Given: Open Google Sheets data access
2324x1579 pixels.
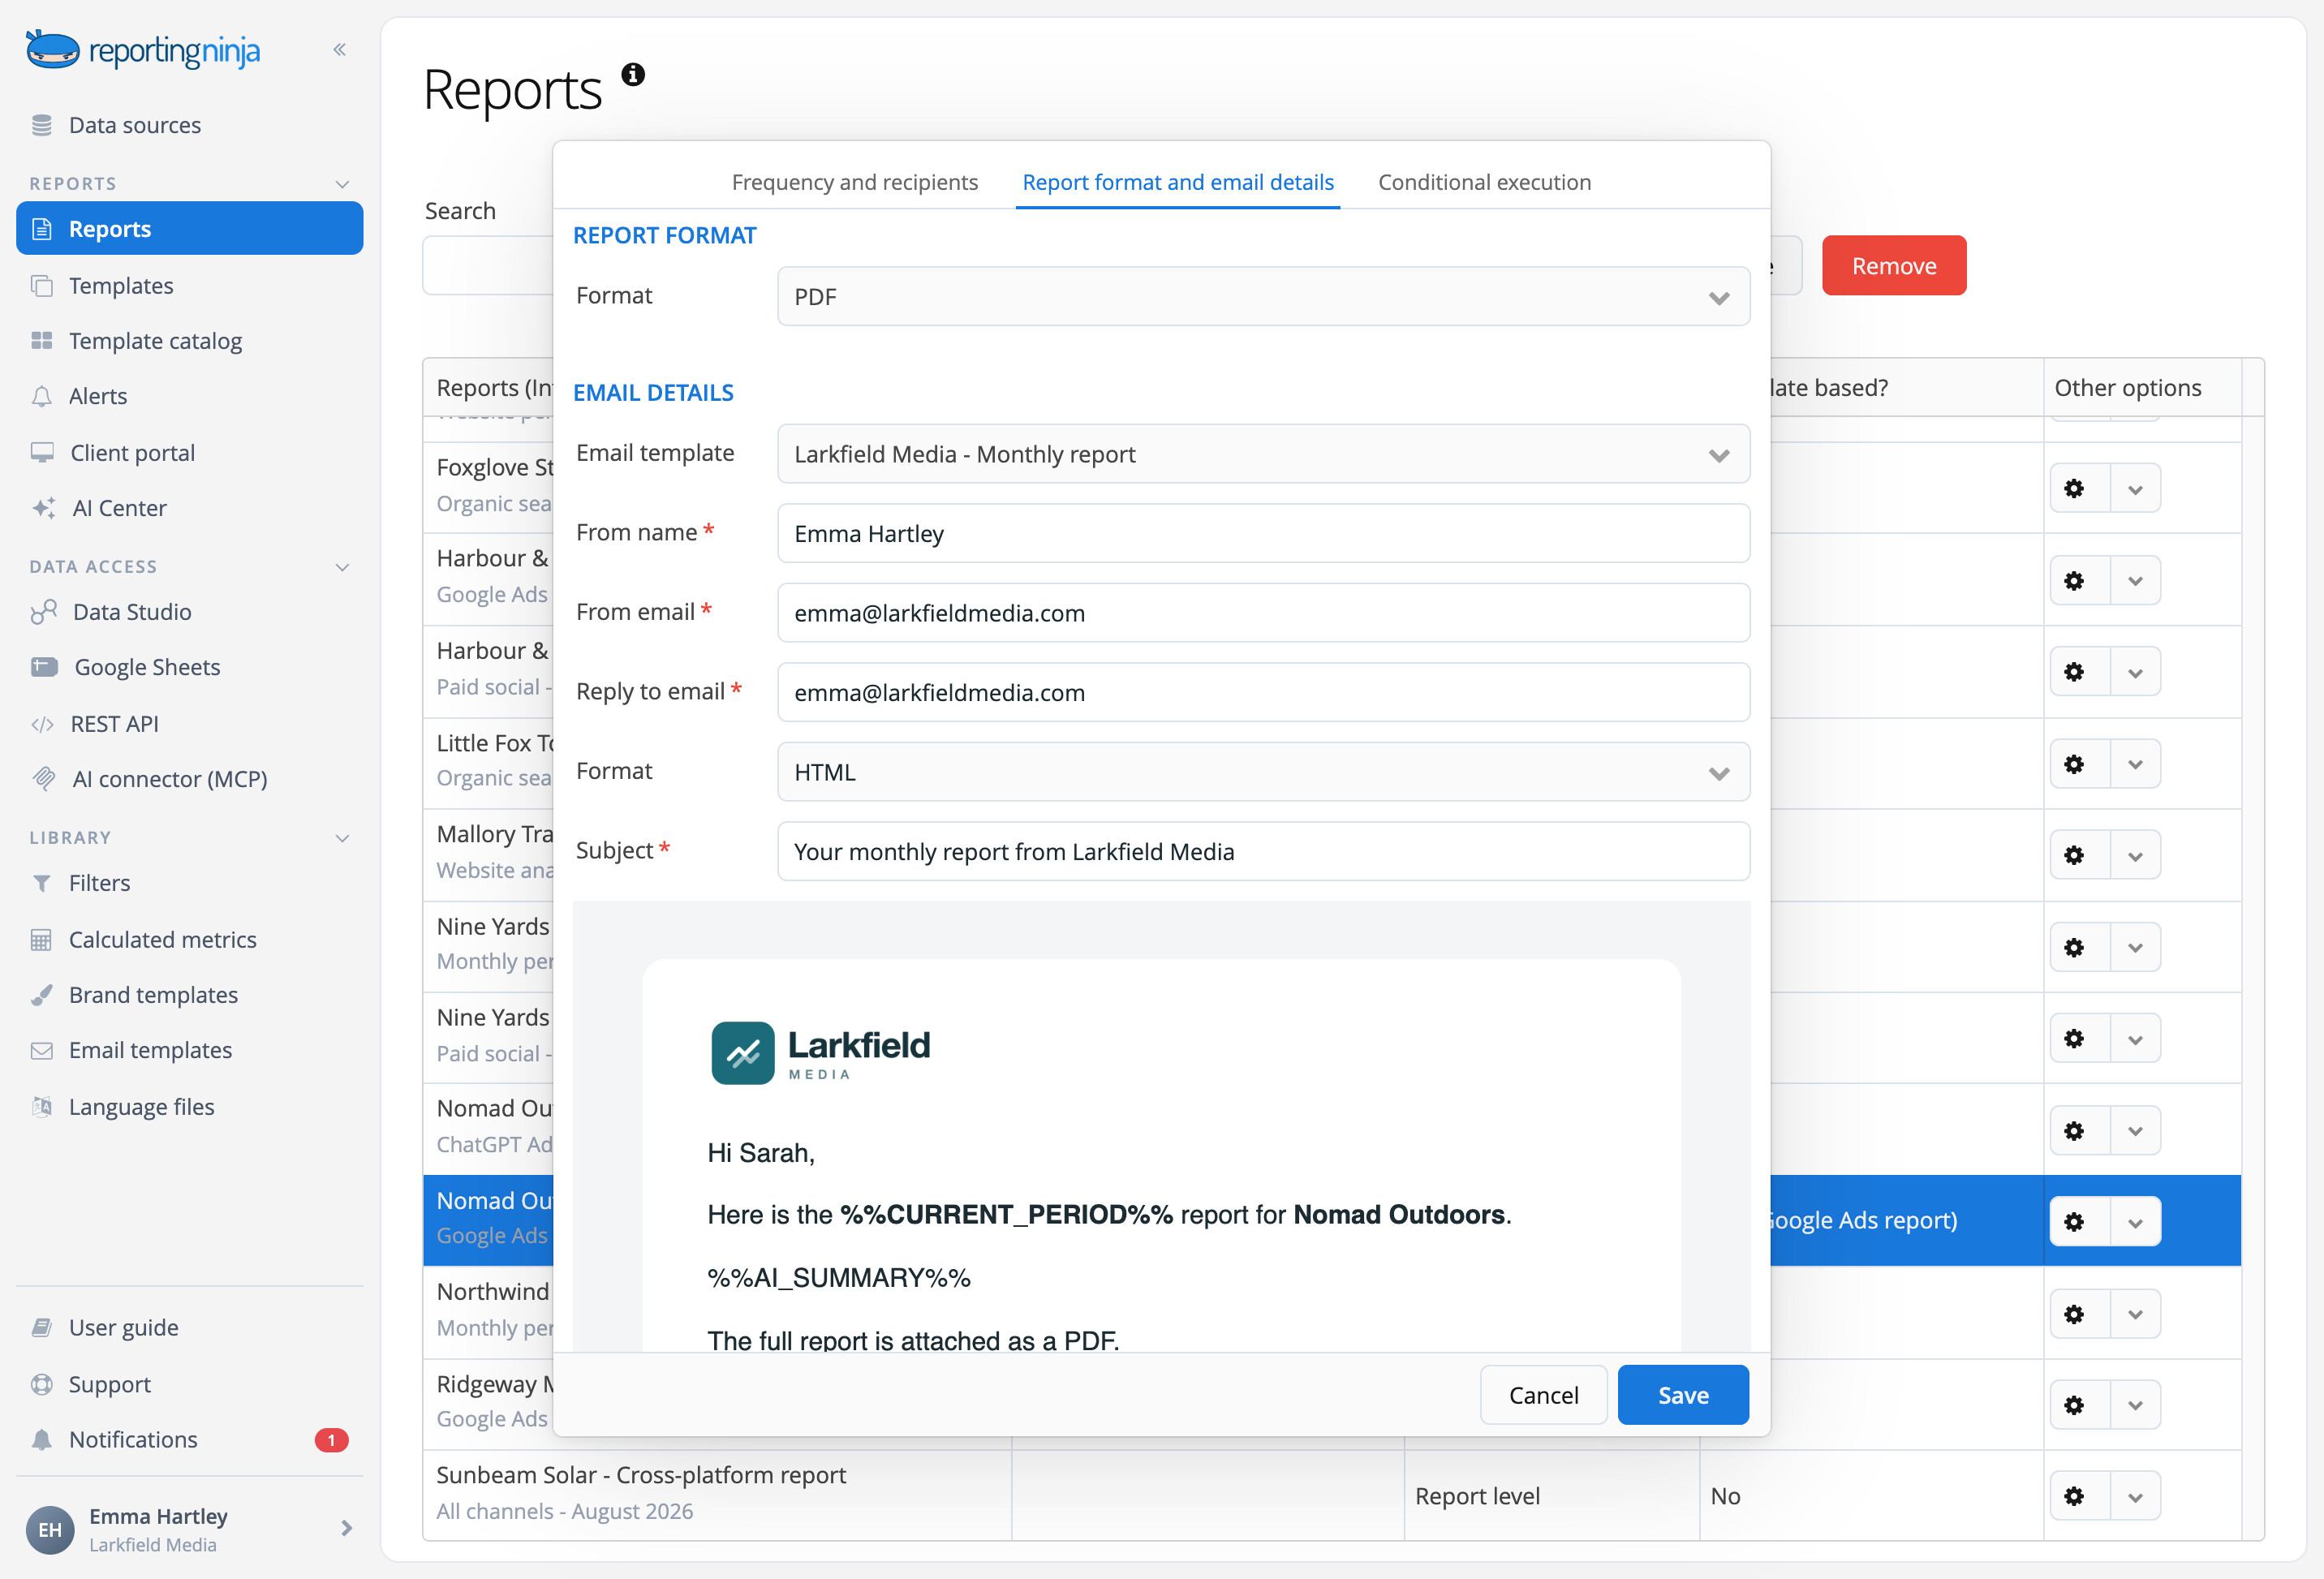Looking at the screenshot, I should click(147, 666).
